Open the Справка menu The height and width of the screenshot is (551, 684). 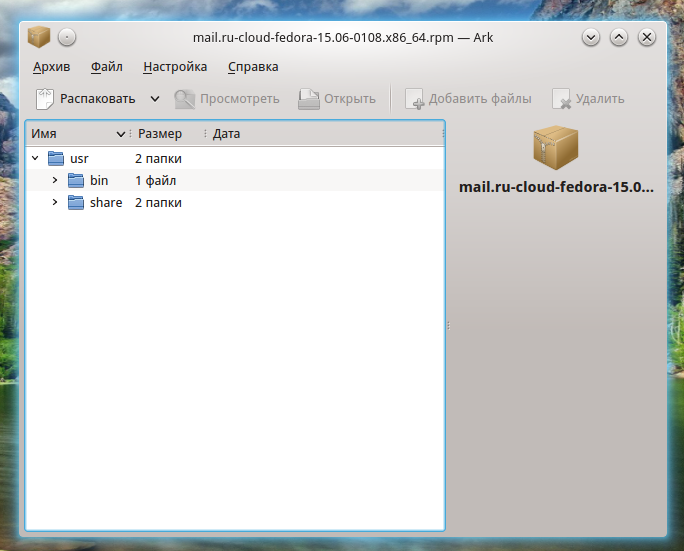pos(253,67)
